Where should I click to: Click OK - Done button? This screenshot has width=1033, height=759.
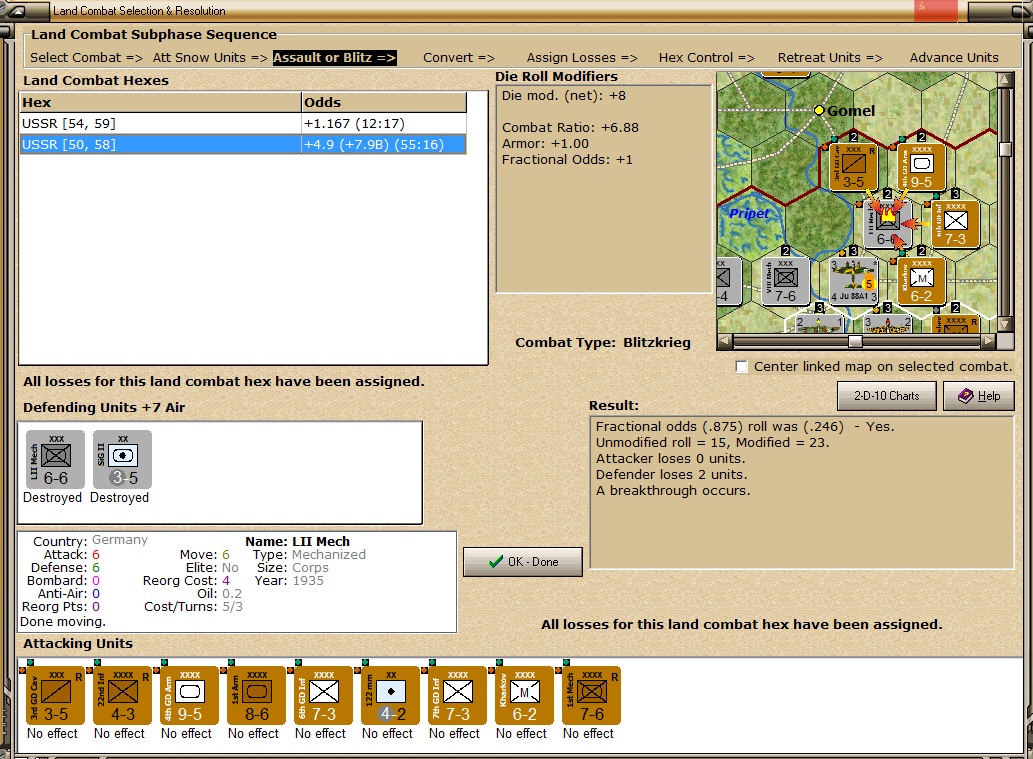point(523,562)
